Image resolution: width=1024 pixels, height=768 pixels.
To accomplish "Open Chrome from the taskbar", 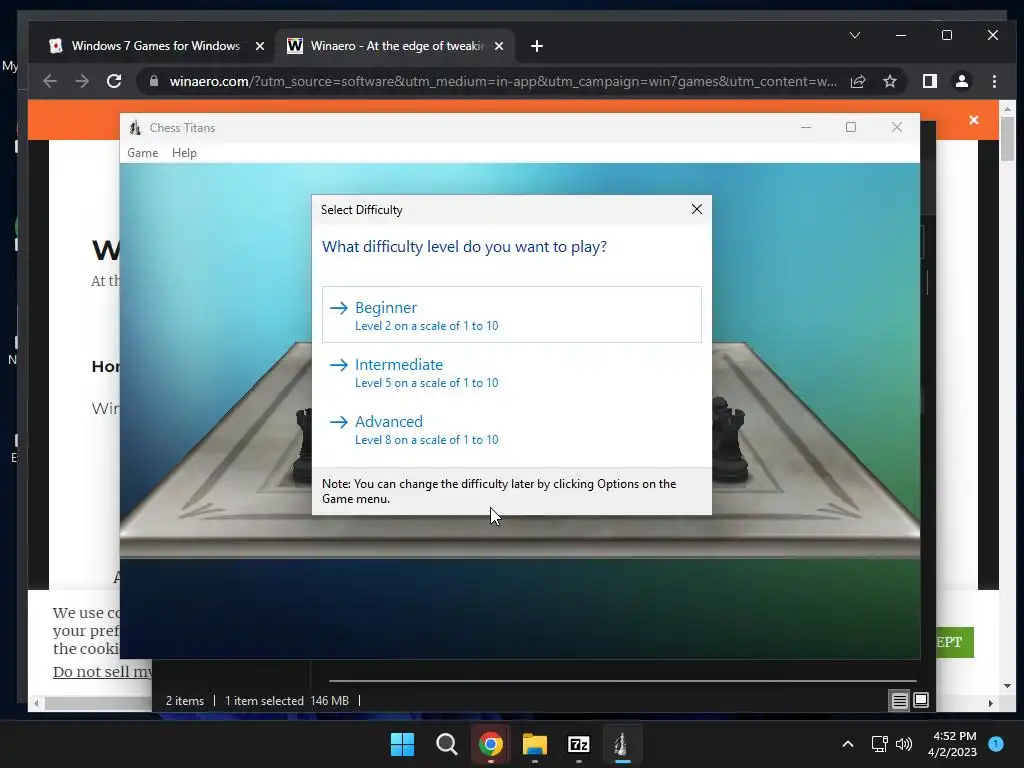I will (490, 744).
